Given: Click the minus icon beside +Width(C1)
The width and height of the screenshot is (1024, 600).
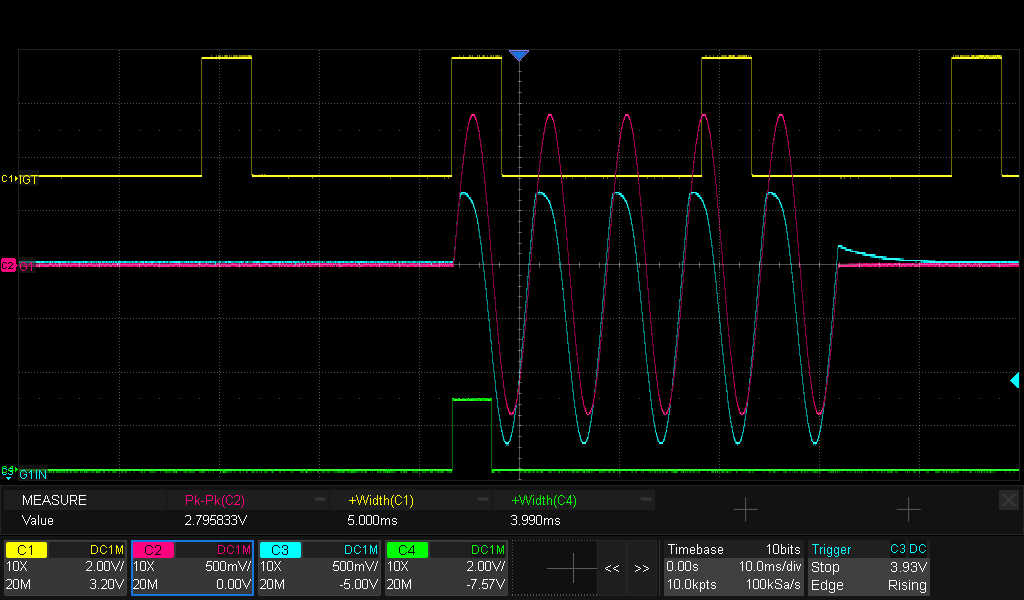Looking at the screenshot, I should coord(482,499).
